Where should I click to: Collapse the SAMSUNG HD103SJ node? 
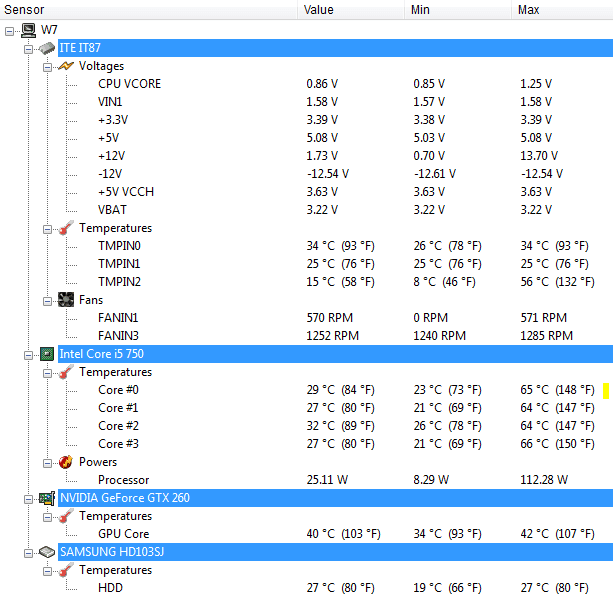coord(28,553)
